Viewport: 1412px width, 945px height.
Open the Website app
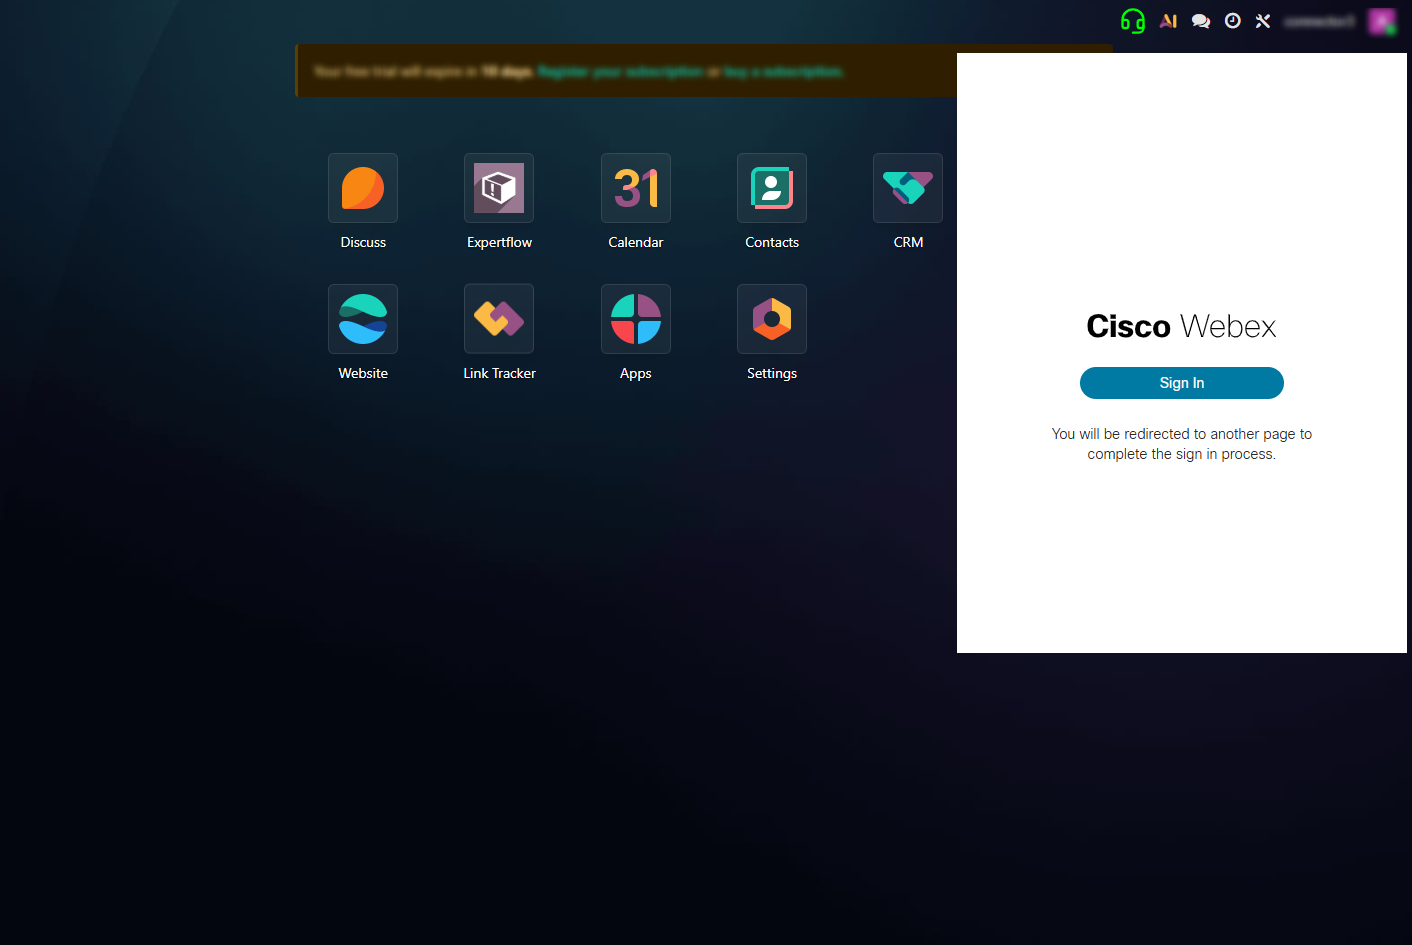(363, 319)
